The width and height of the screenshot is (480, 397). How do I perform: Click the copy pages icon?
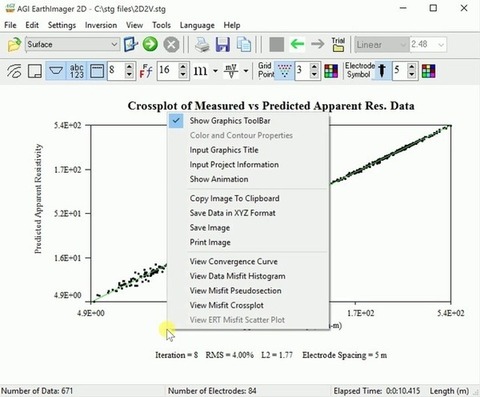point(244,44)
